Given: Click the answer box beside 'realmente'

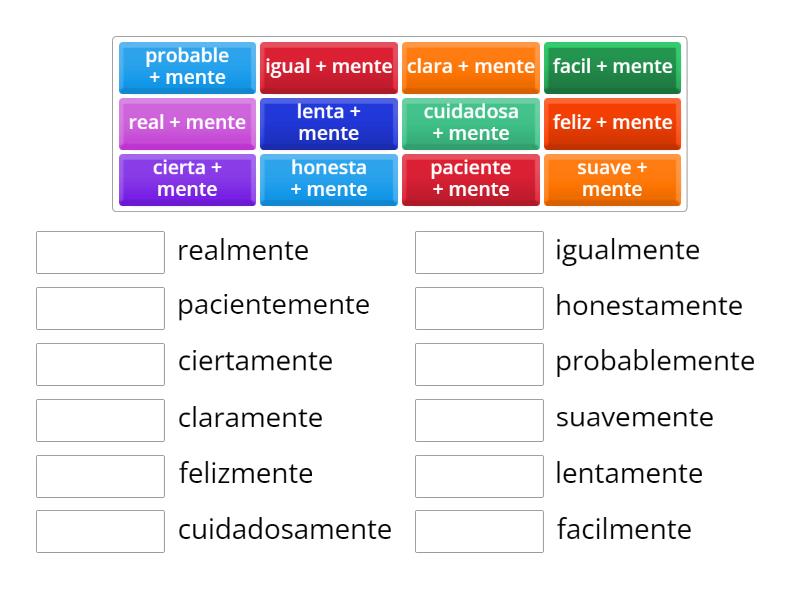Looking at the screenshot, I should [x=99, y=252].
